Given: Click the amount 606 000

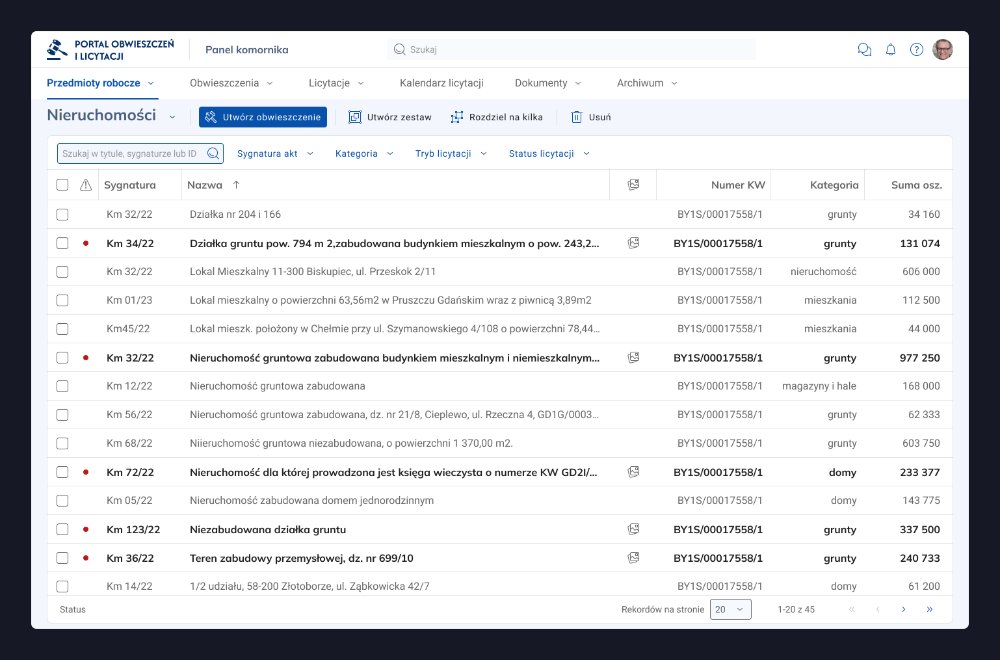Looking at the screenshot, I should pos(921,272).
